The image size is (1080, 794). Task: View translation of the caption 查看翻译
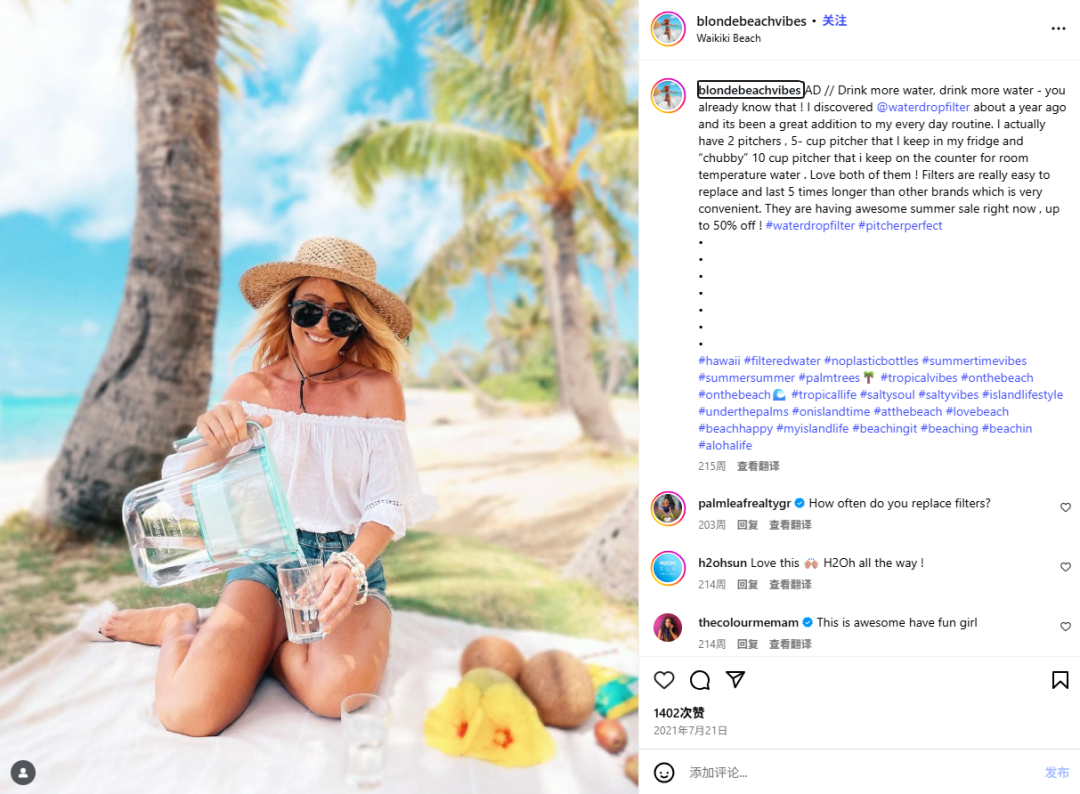click(x=758, y=466)
